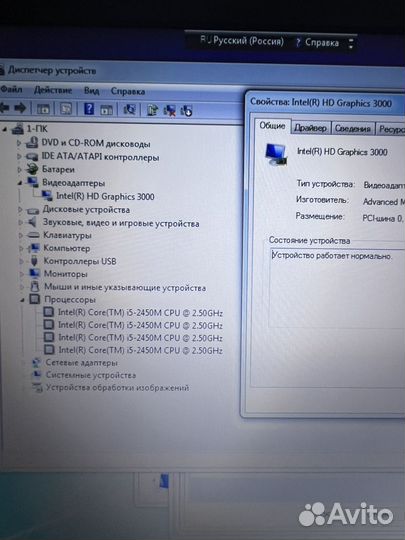Select Устройства обработки изображений category
The height and width of the screenshot is (540, 405).
pyautogui.click(x=117, y=388)
